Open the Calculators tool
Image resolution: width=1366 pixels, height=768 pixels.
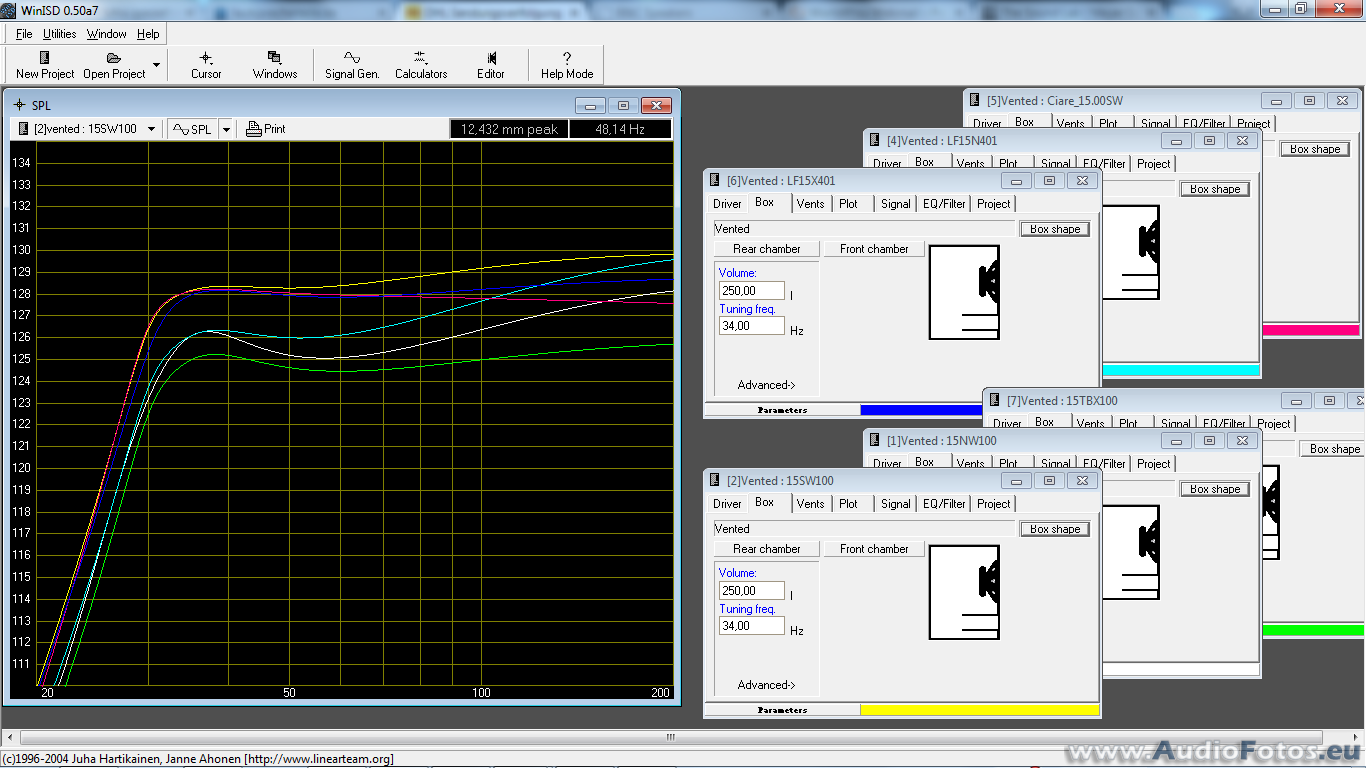pos(421,65)
